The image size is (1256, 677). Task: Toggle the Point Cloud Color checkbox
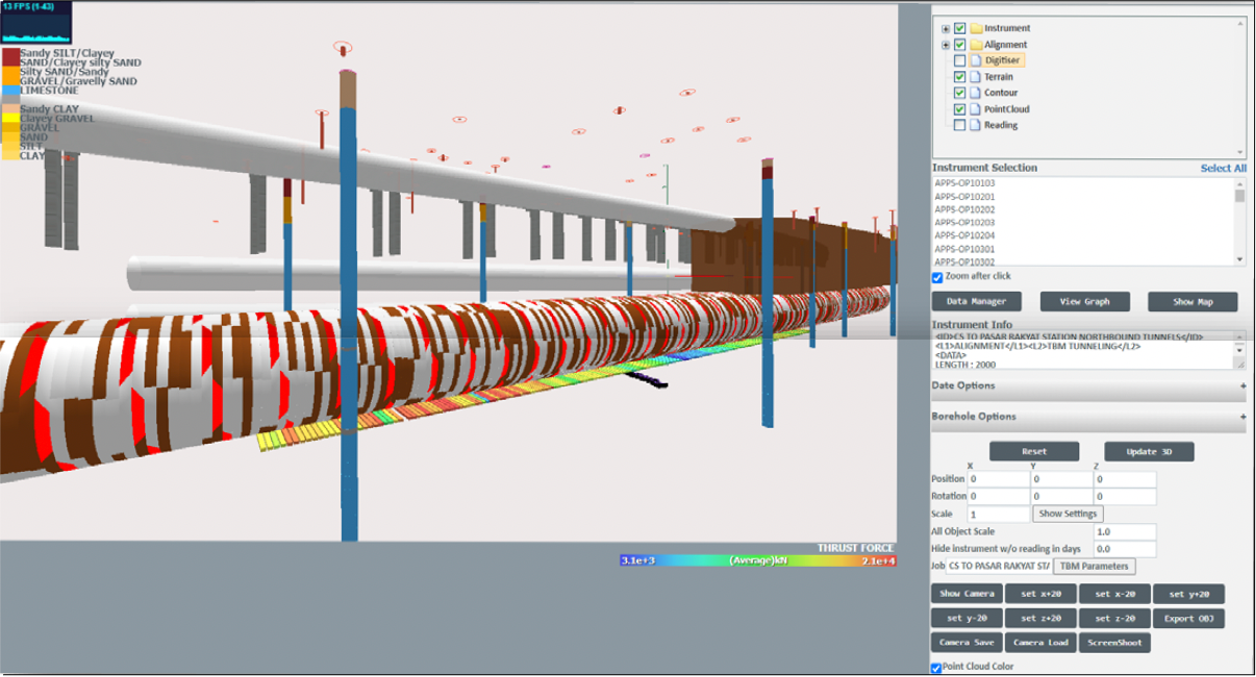tap(937, 667)
